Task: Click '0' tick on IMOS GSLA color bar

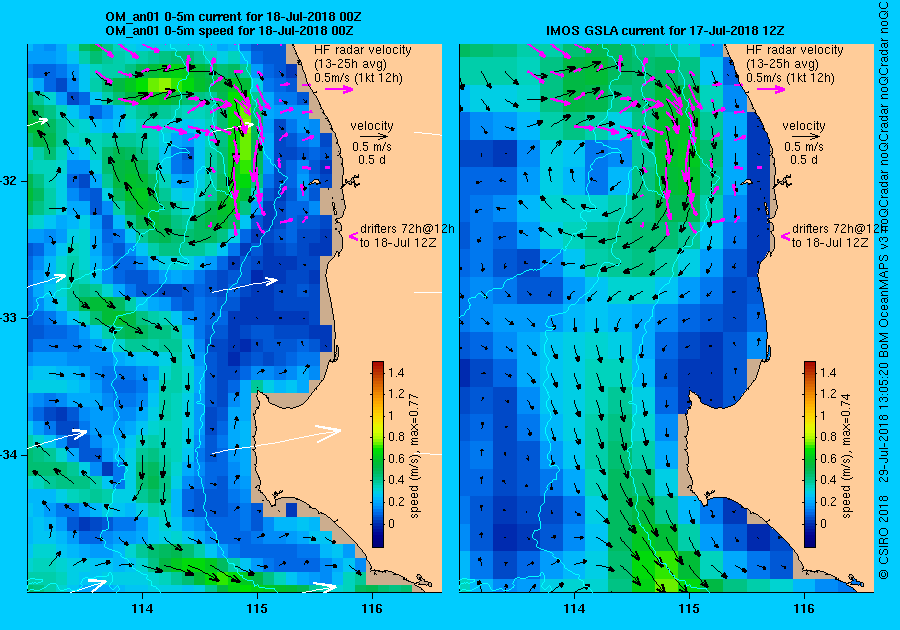Action: [x=823, y=523]
